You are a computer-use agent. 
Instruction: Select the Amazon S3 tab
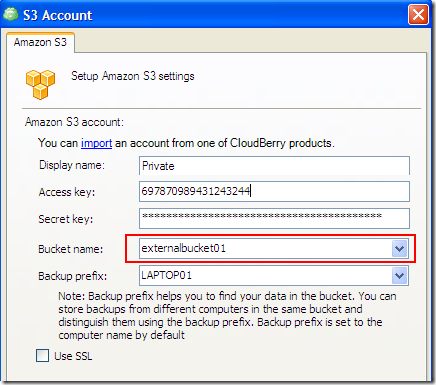click(x=40, y=42)
